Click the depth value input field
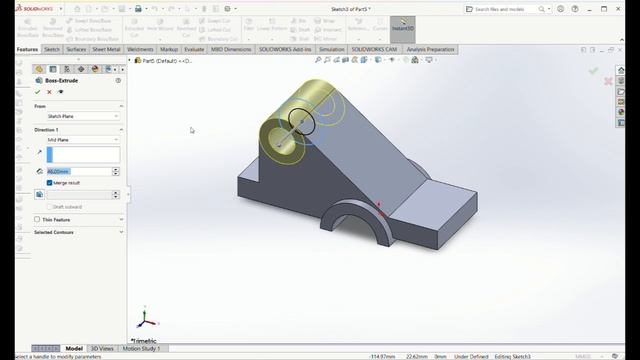 pyautogui.click(x=79, y=171)
